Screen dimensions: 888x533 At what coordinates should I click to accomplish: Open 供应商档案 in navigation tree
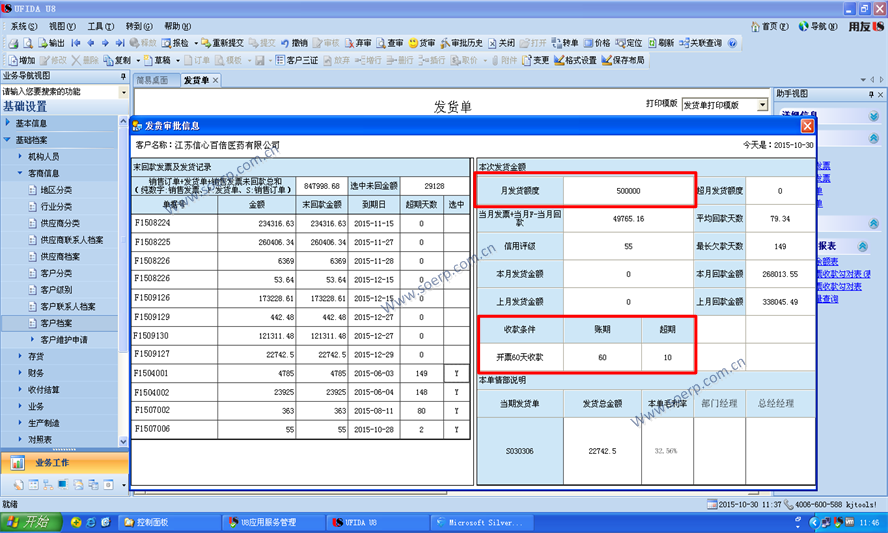point(60,257)
